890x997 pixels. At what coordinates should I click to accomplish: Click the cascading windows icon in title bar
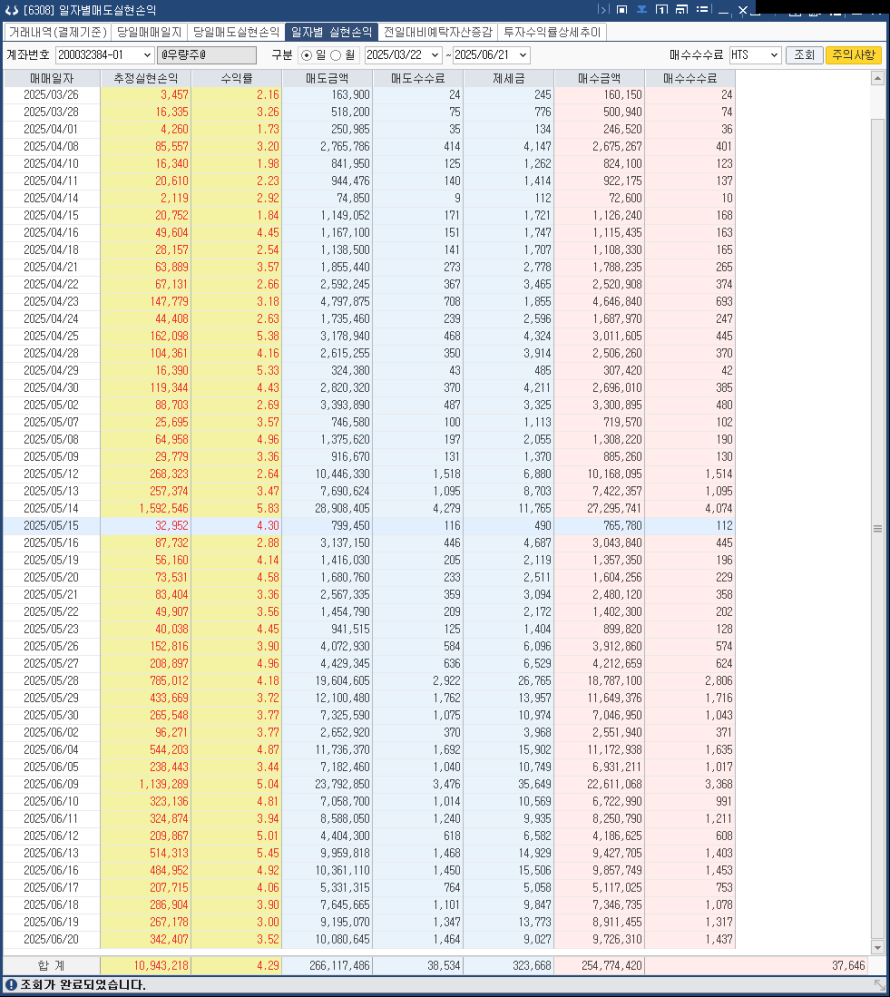click(x=683, y=10)
